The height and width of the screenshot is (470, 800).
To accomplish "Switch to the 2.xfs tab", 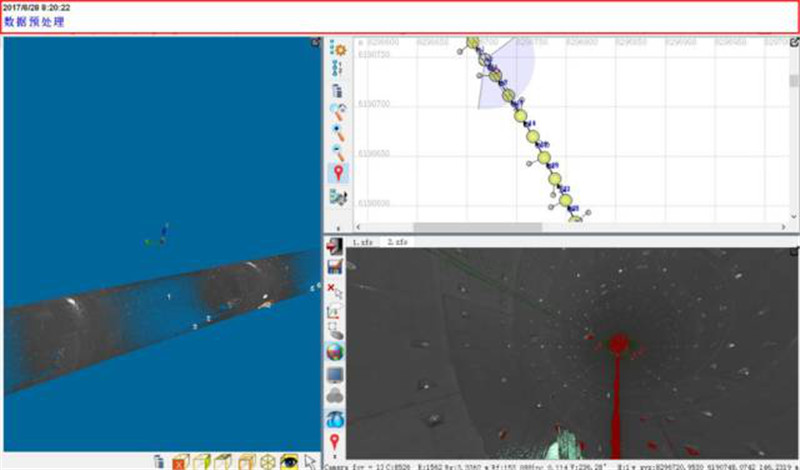I will pos(396,242).
